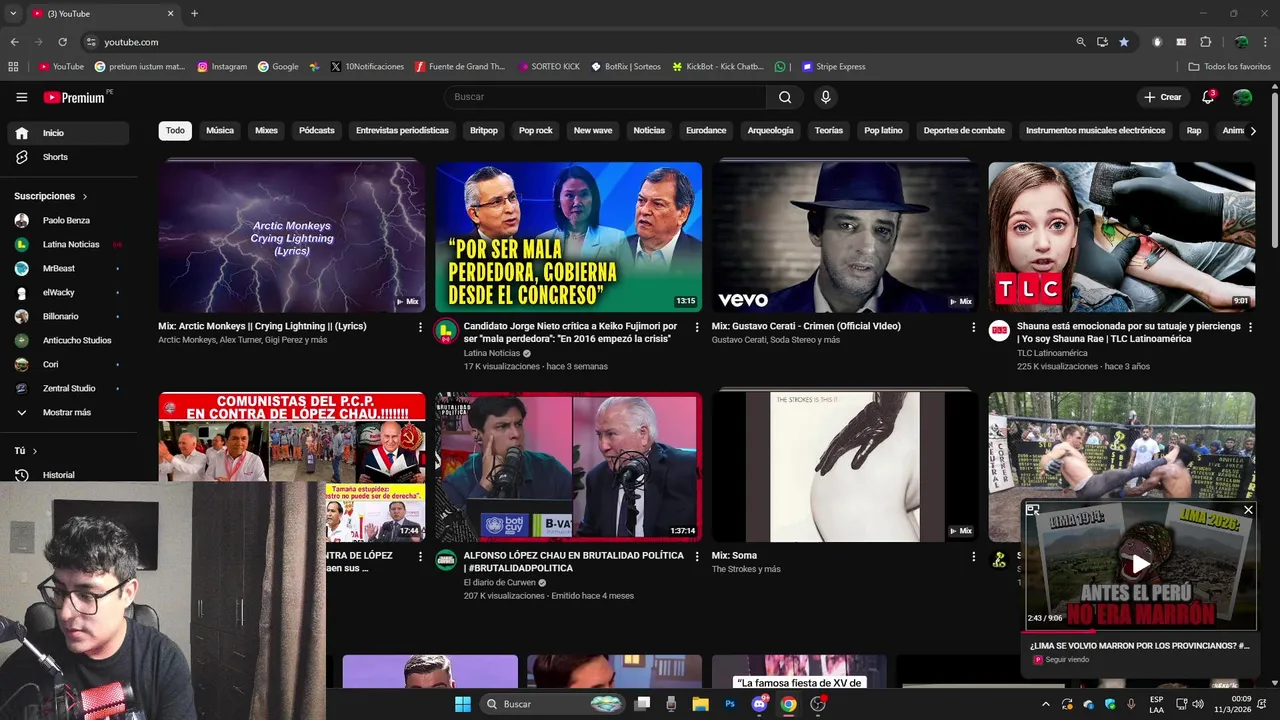
Task: Open Gustavo Cerati Crimen video thumbnail
Action: (845, 237)
